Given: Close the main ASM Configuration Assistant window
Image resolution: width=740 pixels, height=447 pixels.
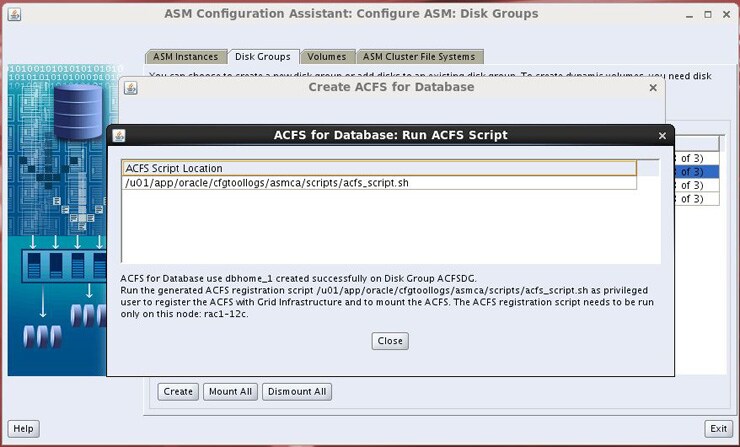Looking at the screenshot, I should tap(725, 15).
